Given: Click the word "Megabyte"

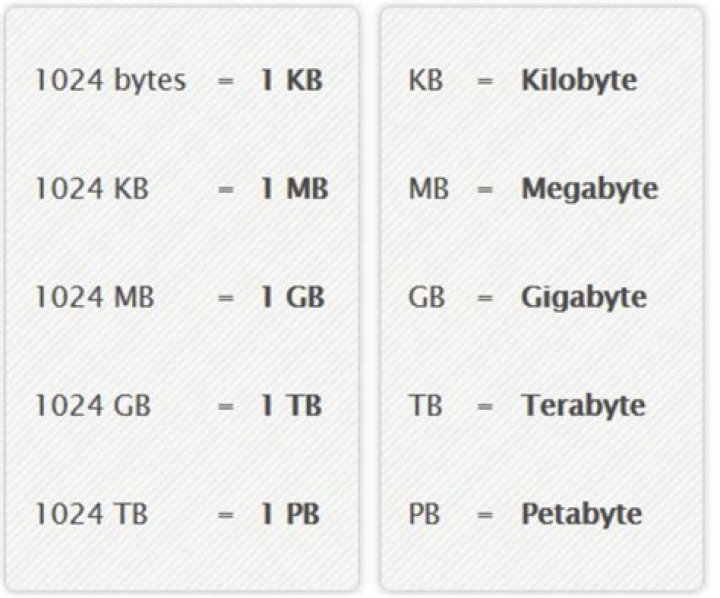Looking at the screenshot, I should coord(589,189).
